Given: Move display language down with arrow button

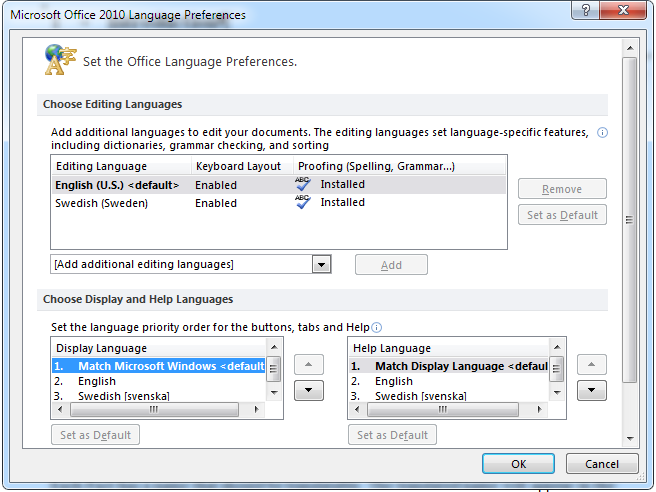Looking at the screenshot, I should click(309, 390).
